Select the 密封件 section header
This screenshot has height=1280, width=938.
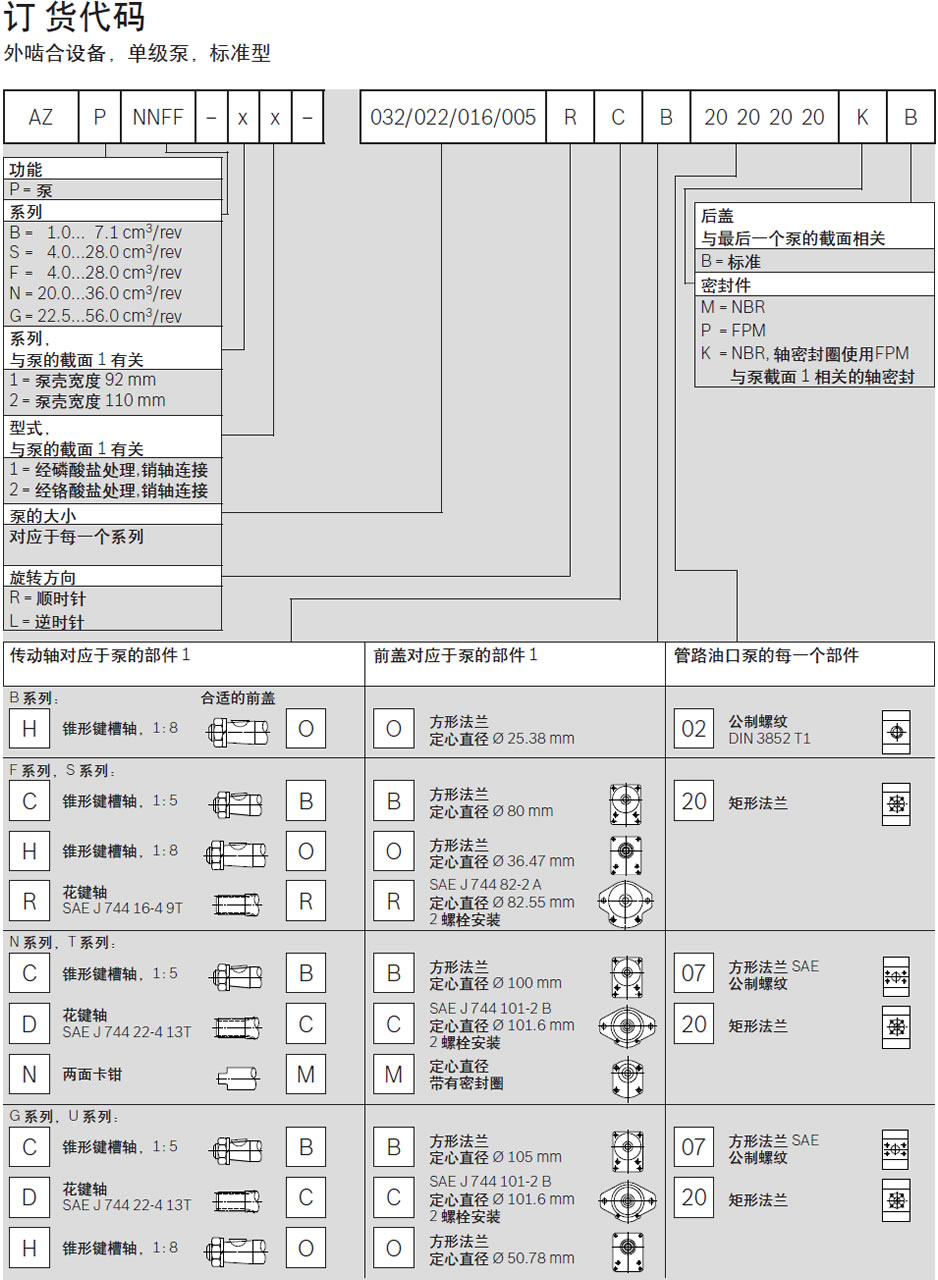point(726,285)
